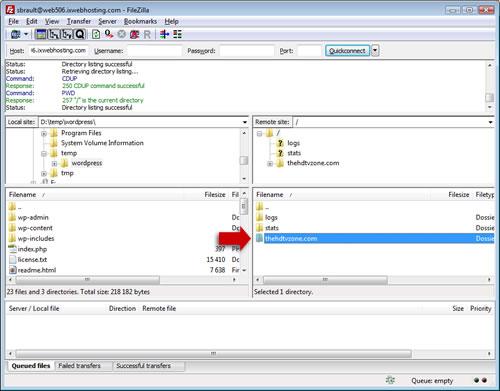Disconnect from the current server
This screenshot has width=500, height=391.
[134, 34]
